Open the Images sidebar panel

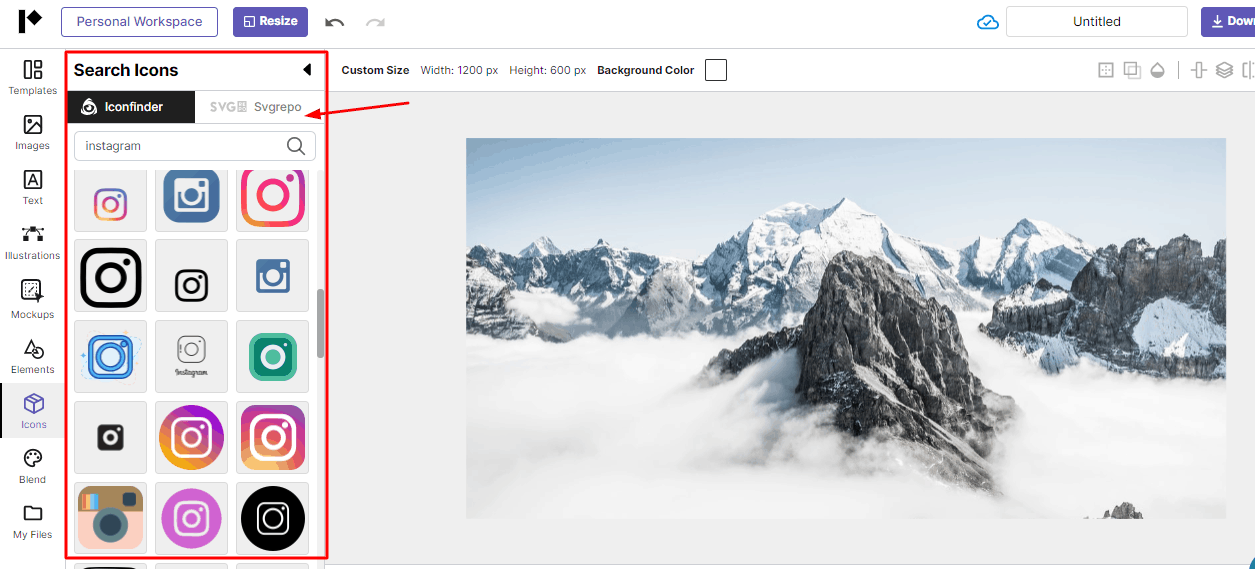32,132
